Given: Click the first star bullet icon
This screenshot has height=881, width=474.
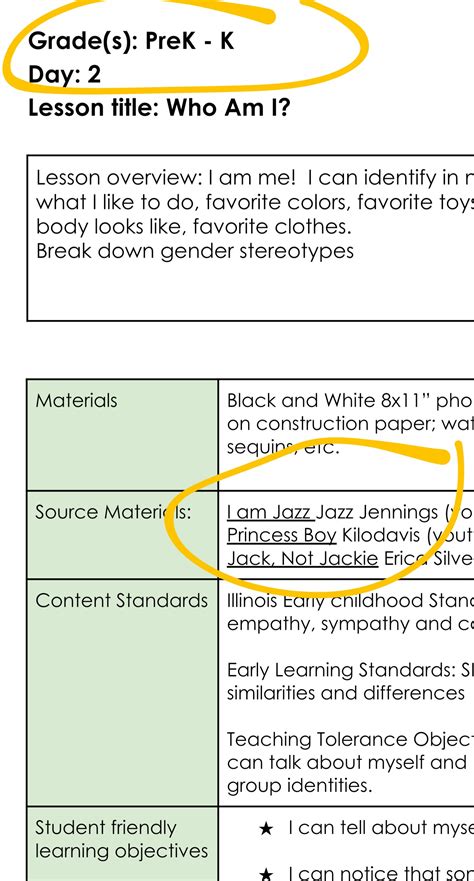Looking at the screenshot, I should click(266, 828).
